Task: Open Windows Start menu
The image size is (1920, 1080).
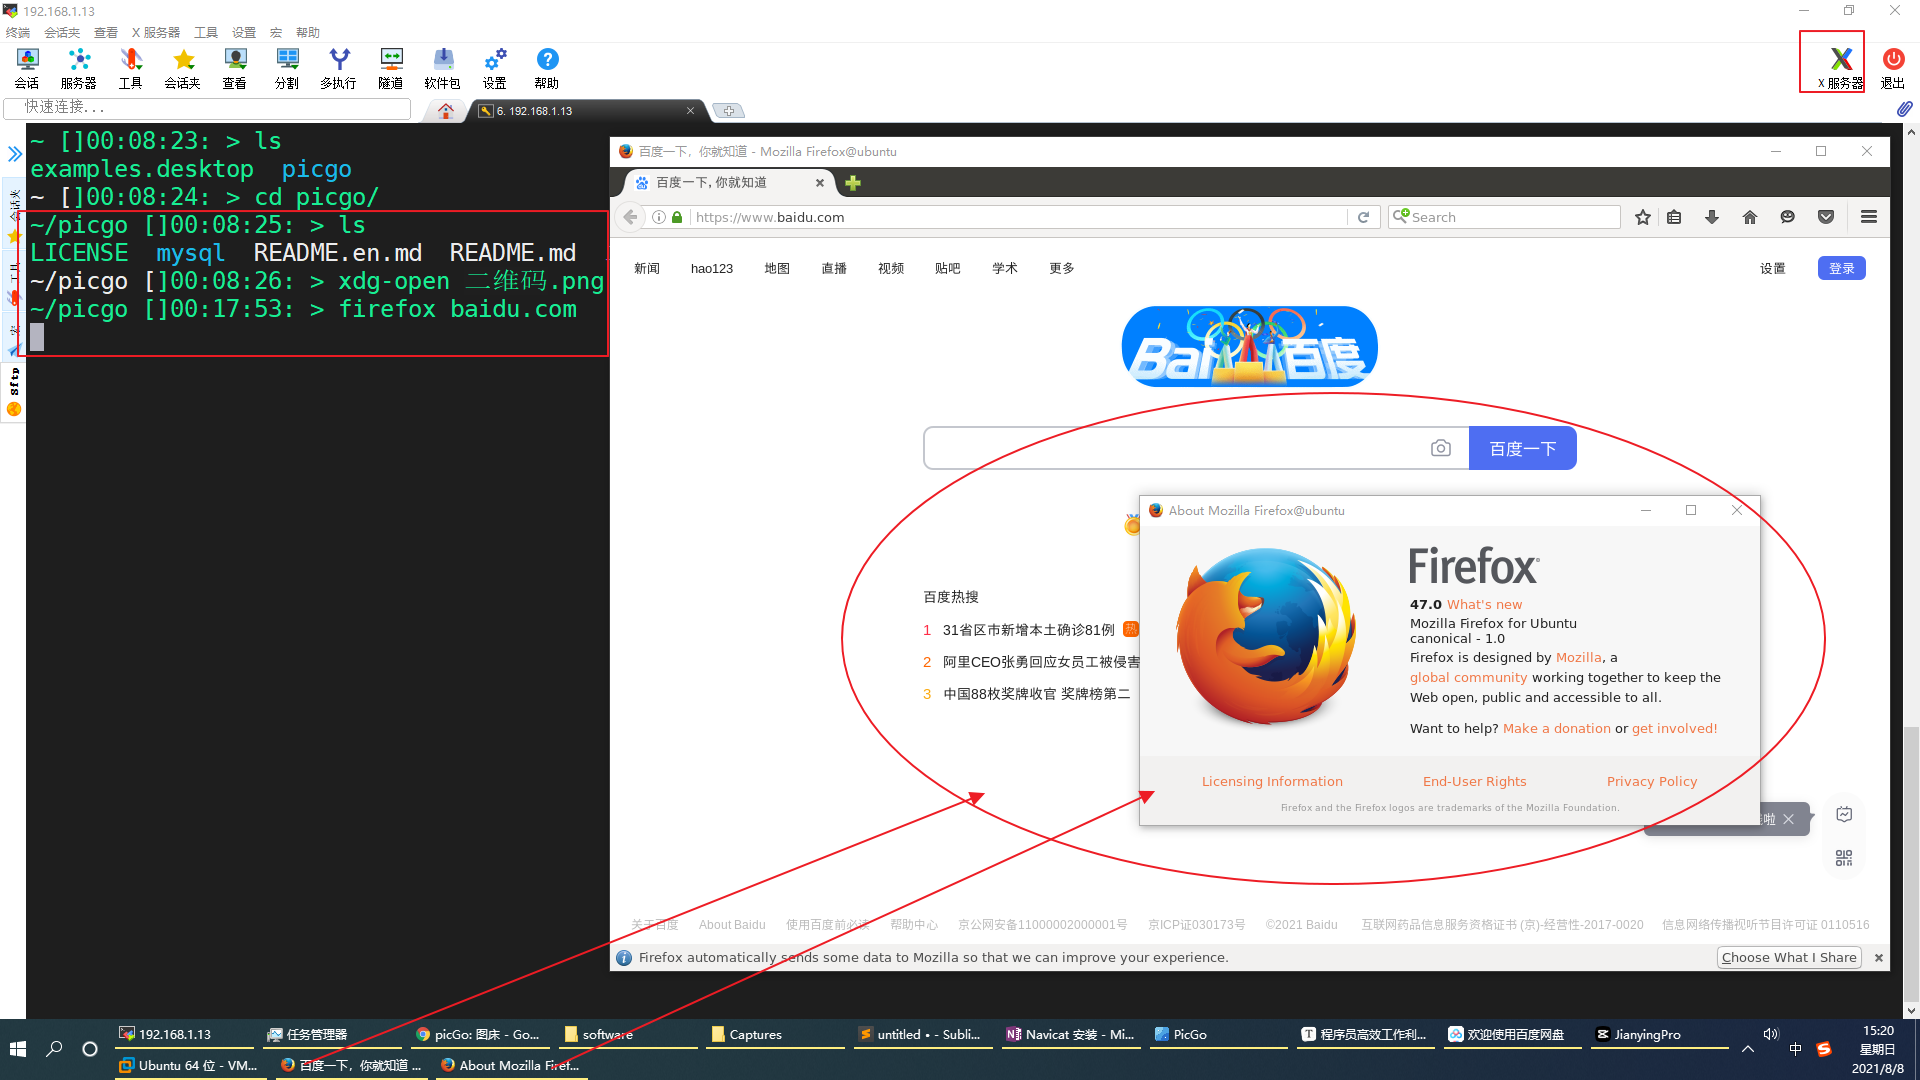Action: click(18, 1049)
